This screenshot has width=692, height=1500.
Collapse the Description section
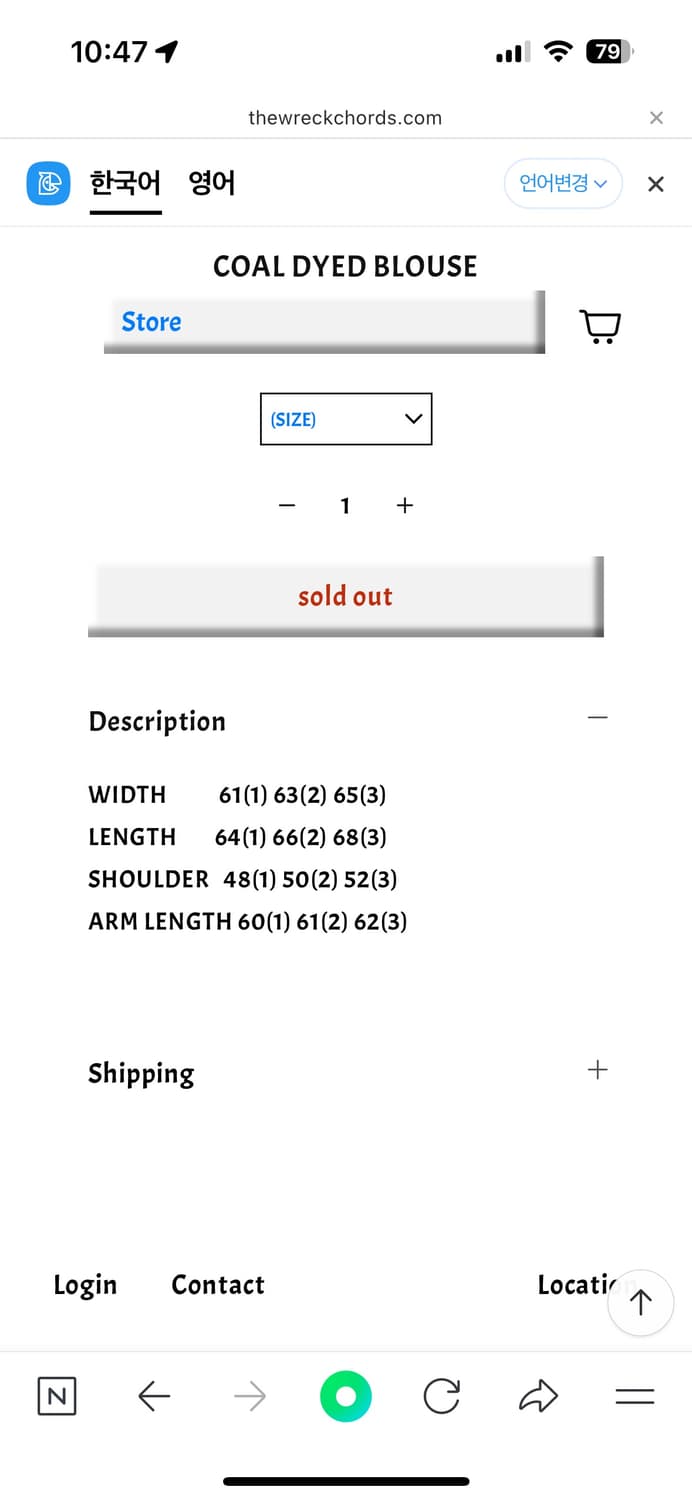pyautogui.click(x=598, y=718)
